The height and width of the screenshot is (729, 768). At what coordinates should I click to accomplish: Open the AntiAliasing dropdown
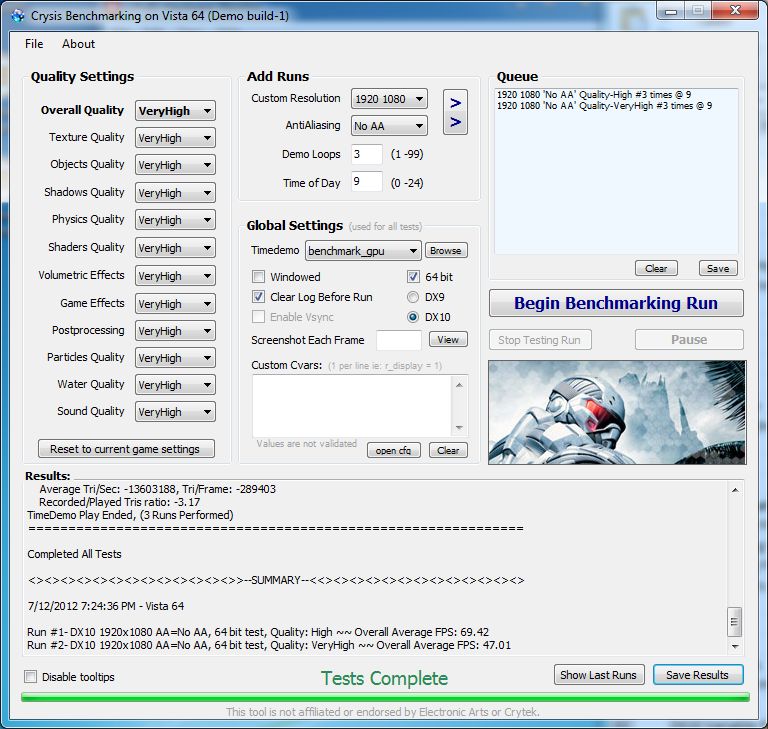click(389, 125)
